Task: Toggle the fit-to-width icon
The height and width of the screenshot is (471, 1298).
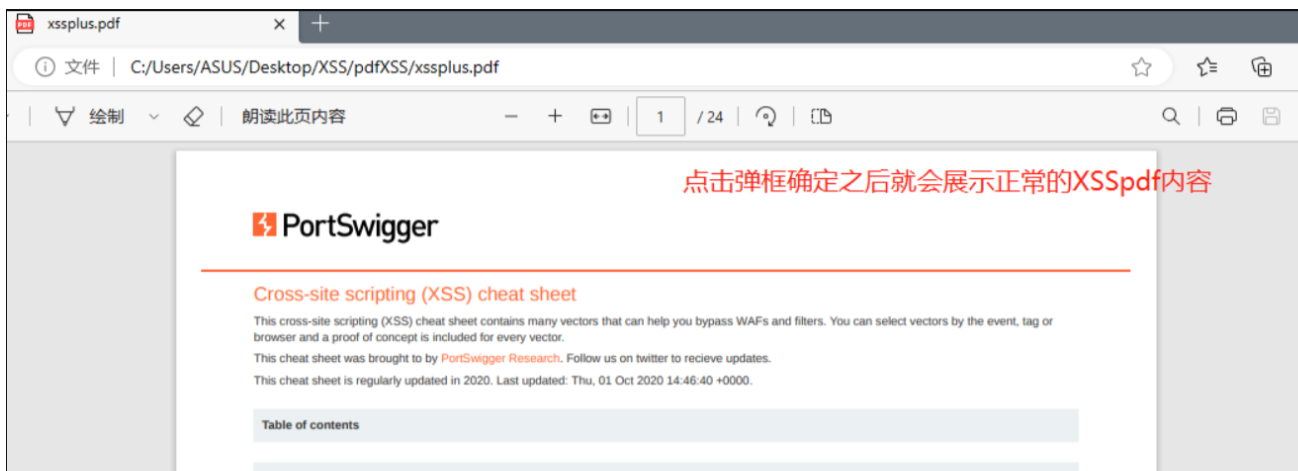Action: point(600,117)
